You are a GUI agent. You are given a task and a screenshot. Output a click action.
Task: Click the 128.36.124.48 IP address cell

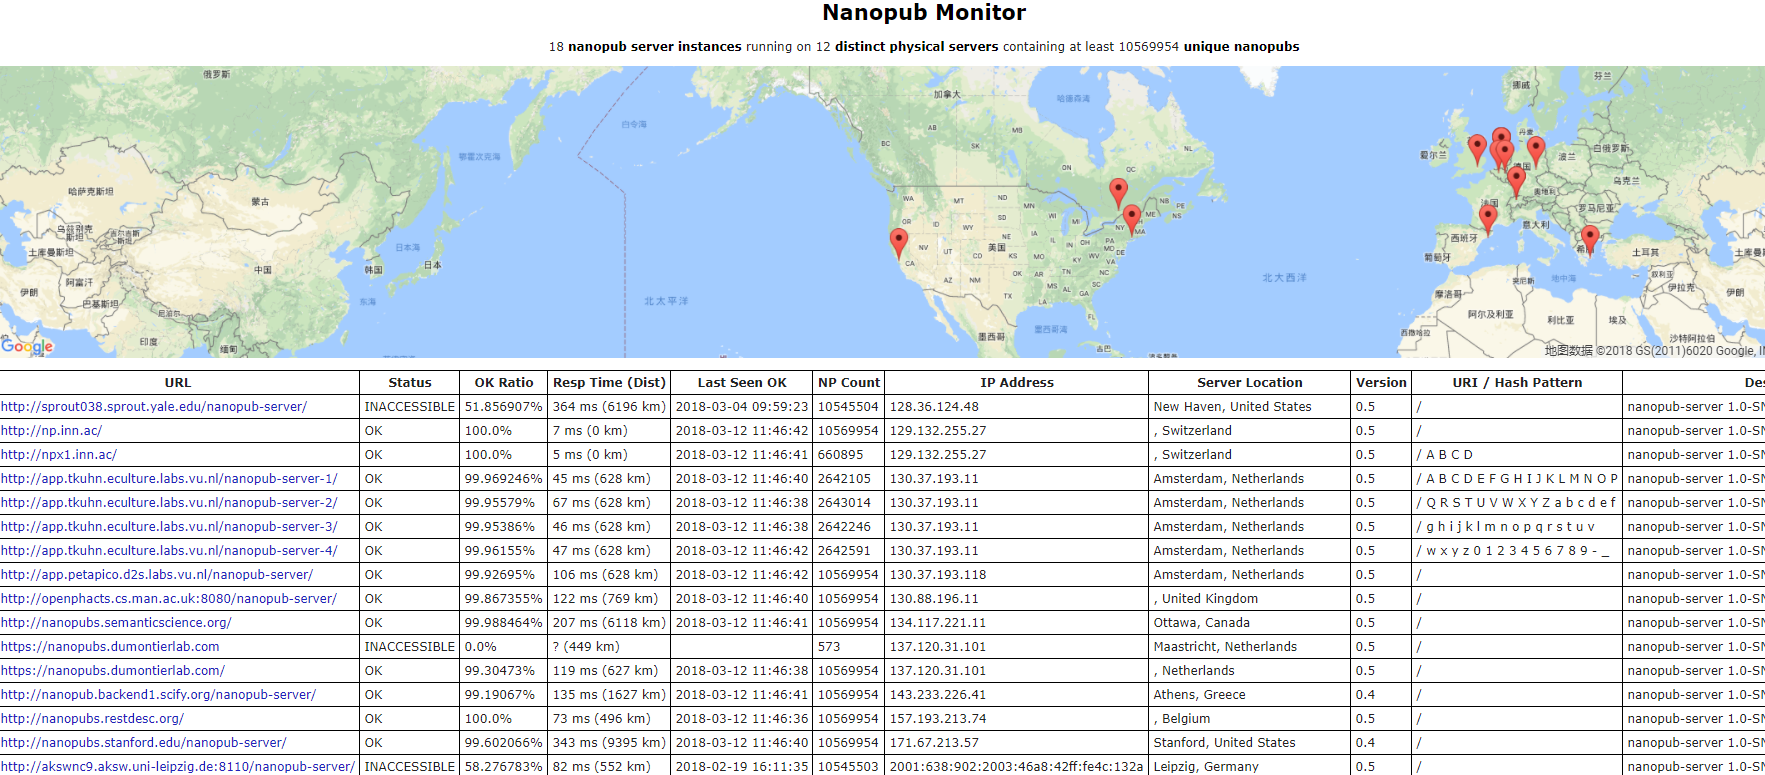pyautogui.click(x=1017, y=407)
